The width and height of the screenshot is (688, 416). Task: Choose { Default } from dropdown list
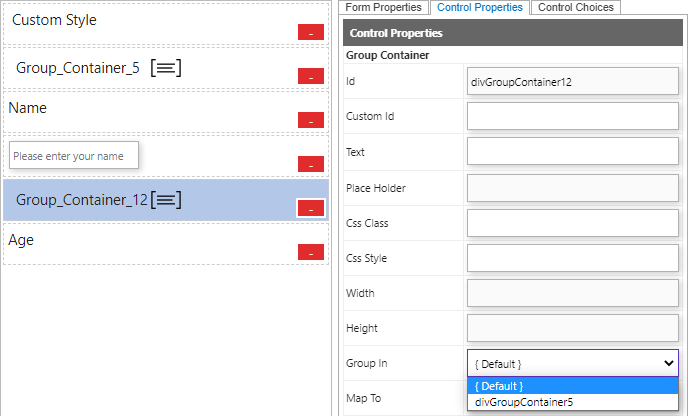(x=572, y=386)
